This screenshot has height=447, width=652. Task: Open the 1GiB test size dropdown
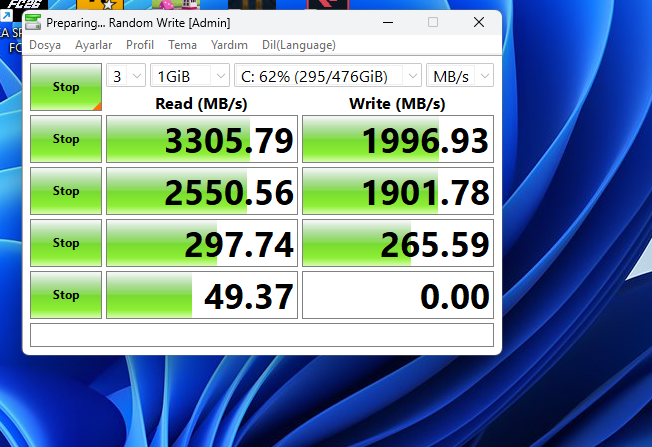tap(190, 75)
